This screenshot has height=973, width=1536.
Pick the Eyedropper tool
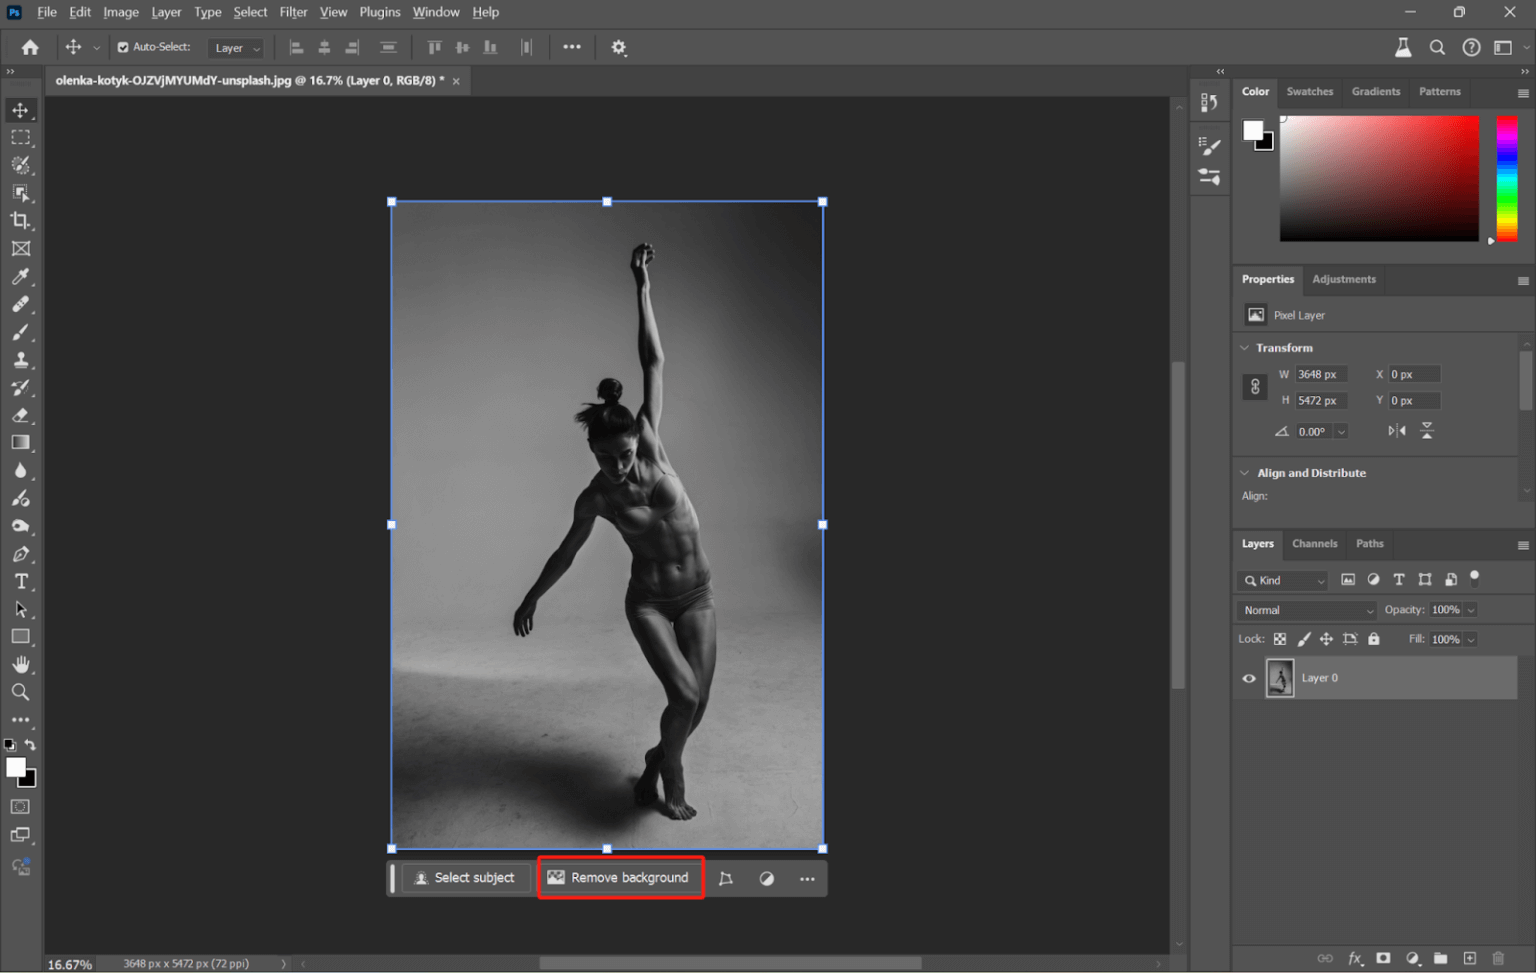pos(20,277)
